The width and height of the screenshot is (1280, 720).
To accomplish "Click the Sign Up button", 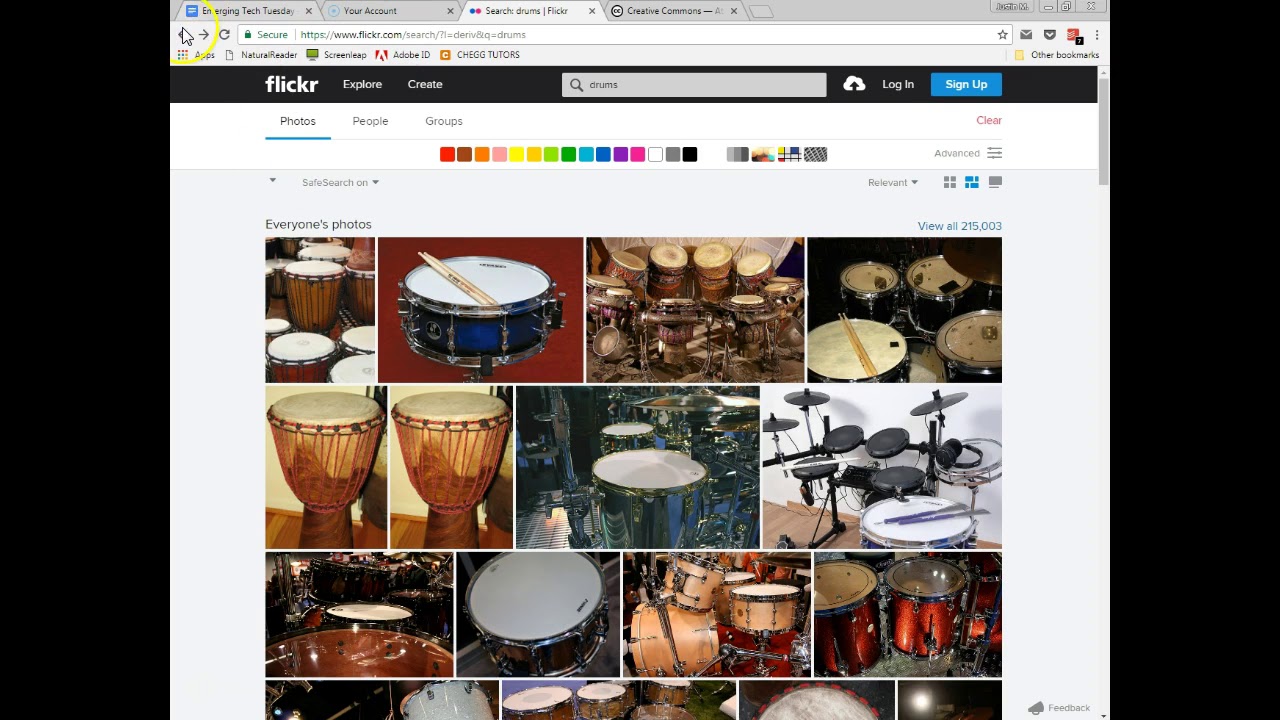I will pos(966,84).
